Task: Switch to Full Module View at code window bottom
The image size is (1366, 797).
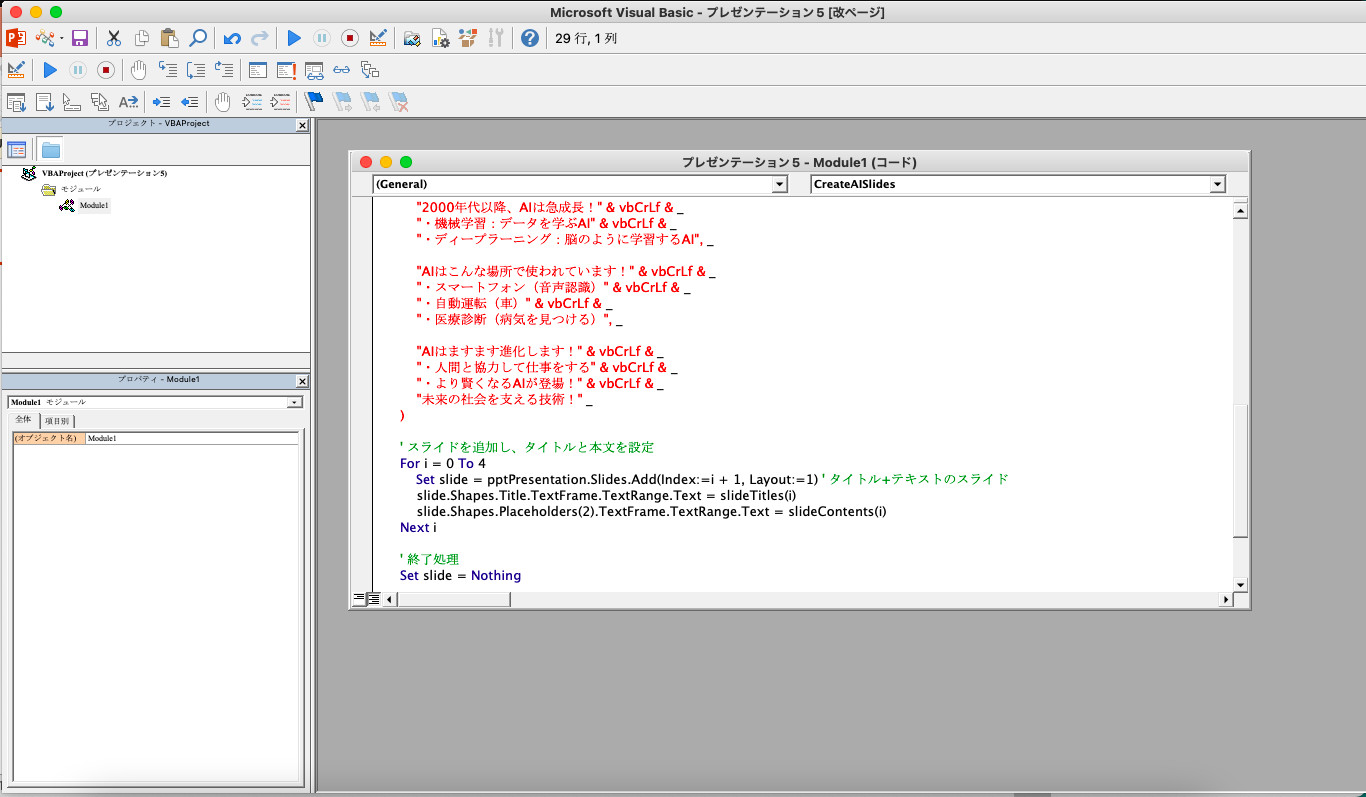Action: pyautogui.click(x=374, y=599)
